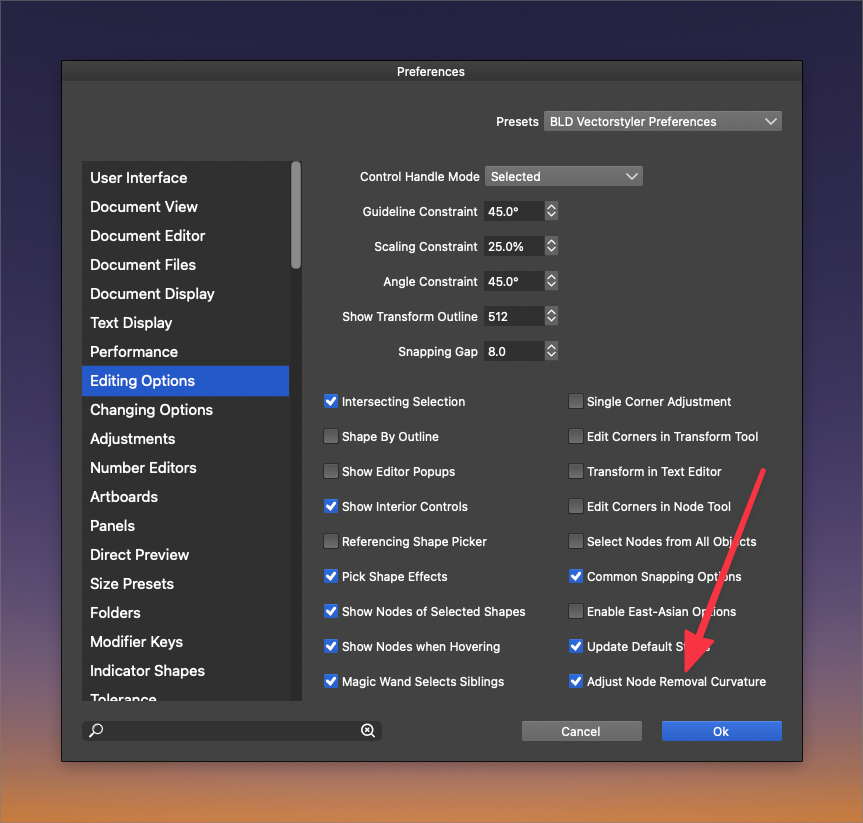Click Show Transform Outline stepper arrows
Screen dimensions: 863x823
pos(551,317)
